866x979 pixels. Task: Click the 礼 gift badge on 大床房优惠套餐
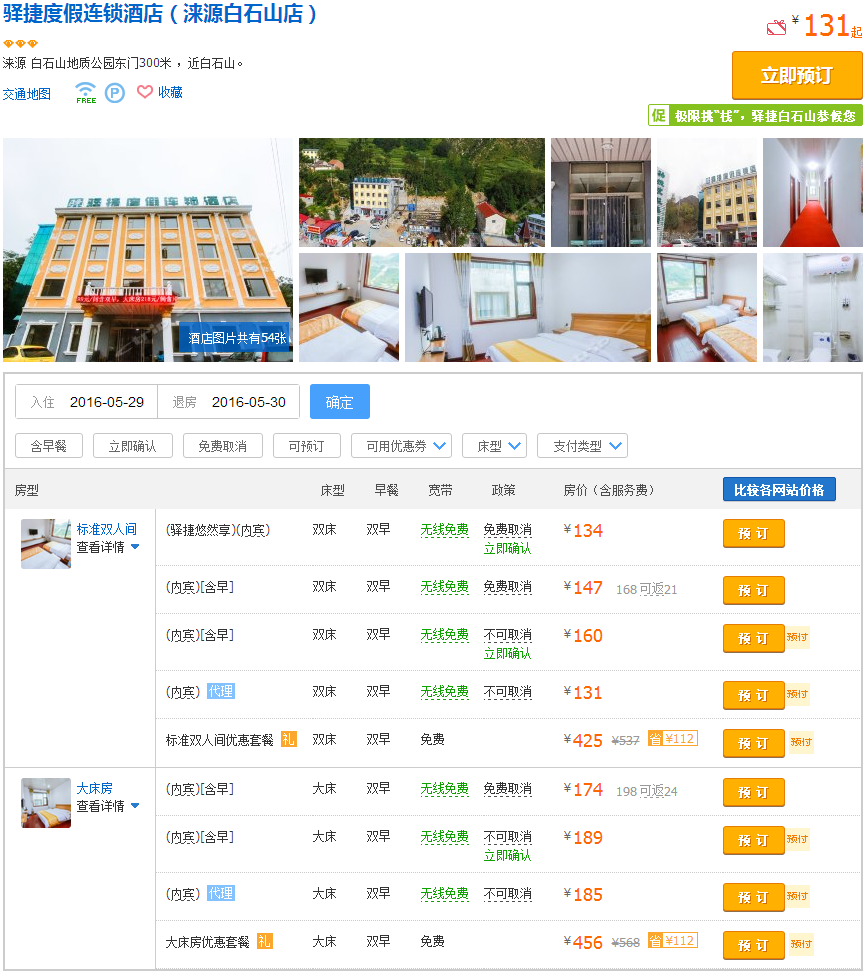[x=265, y=941]
